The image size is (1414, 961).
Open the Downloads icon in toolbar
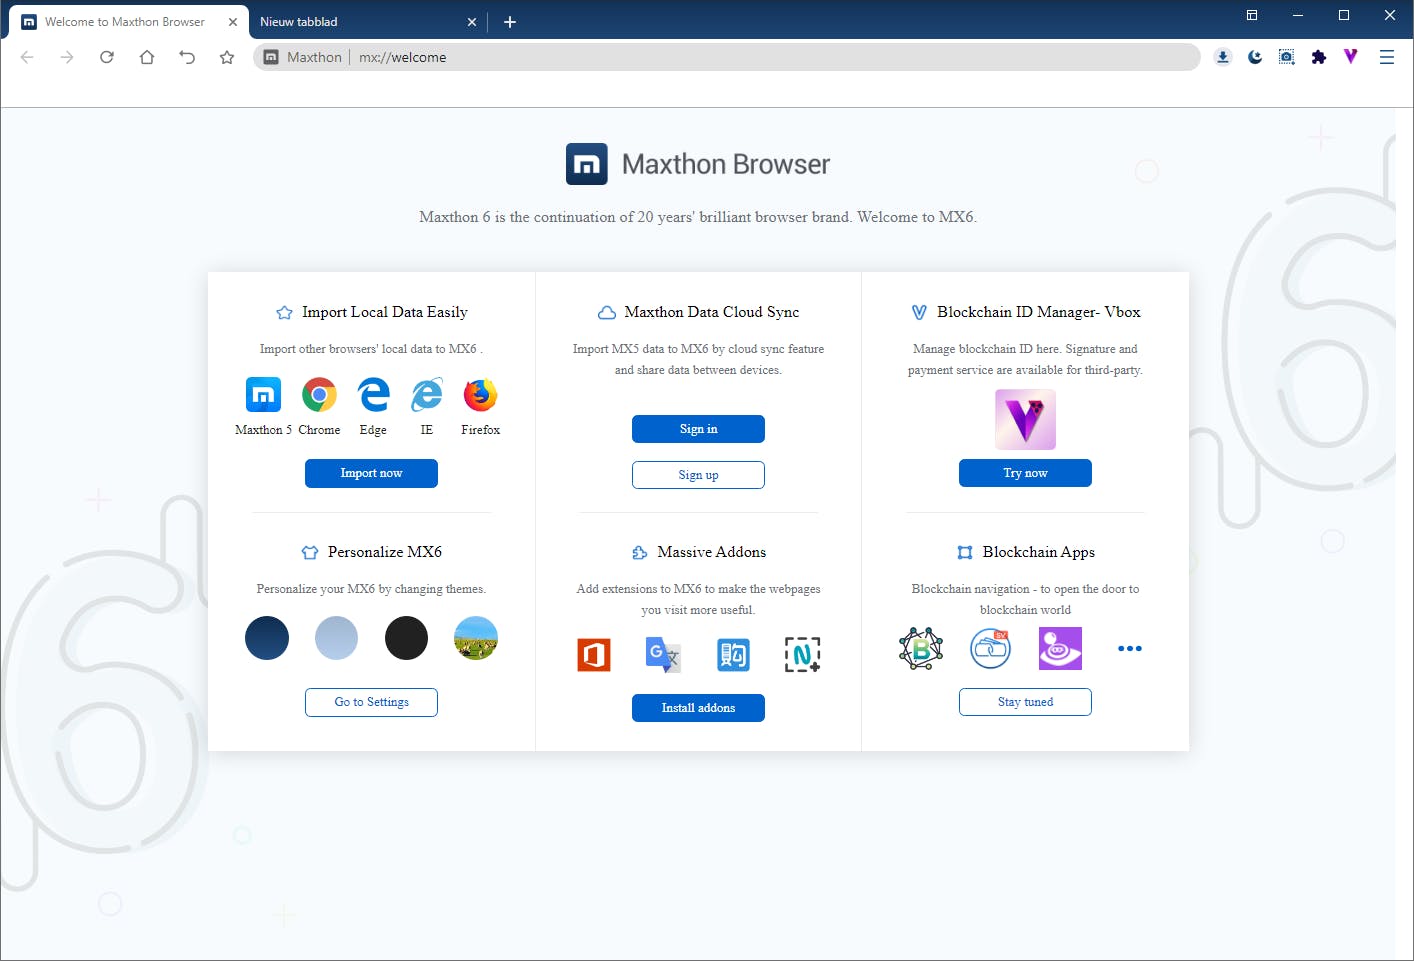coord(1223,57)
